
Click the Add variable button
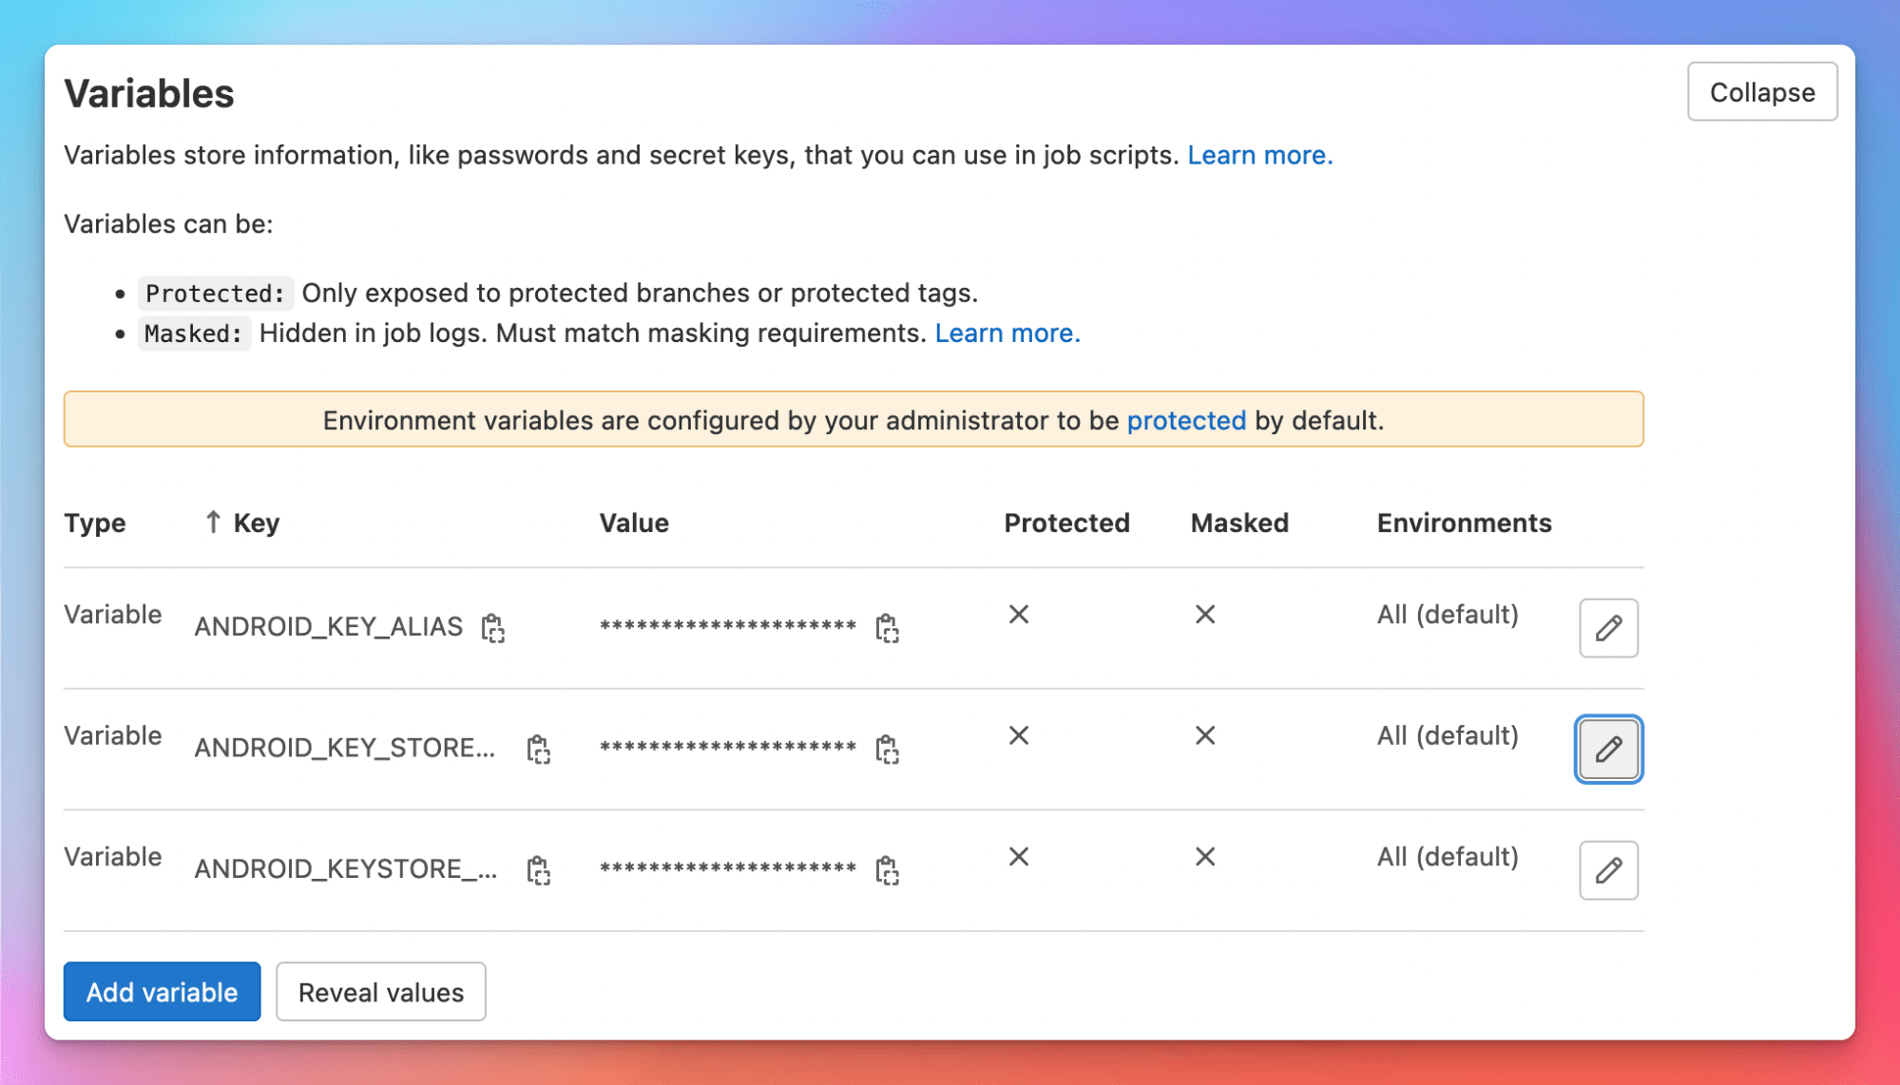click(161, 991)
